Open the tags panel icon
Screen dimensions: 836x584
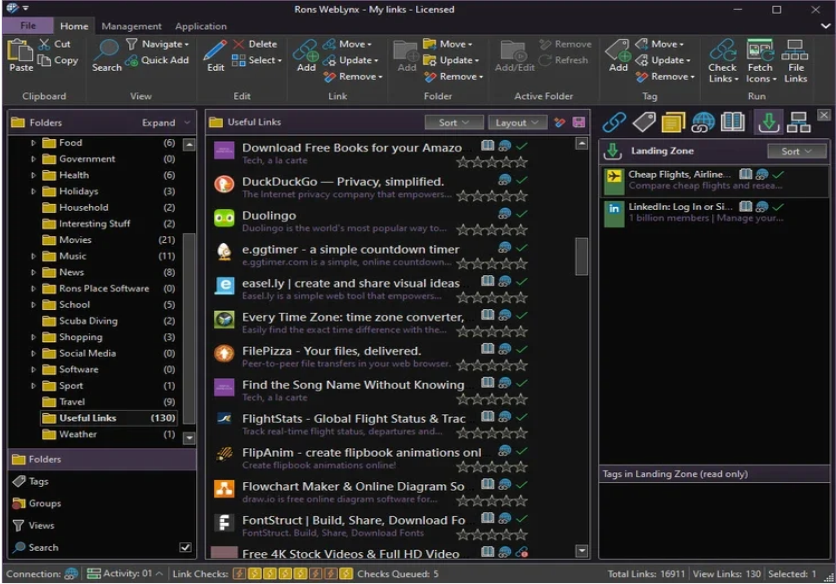point(644,122)
